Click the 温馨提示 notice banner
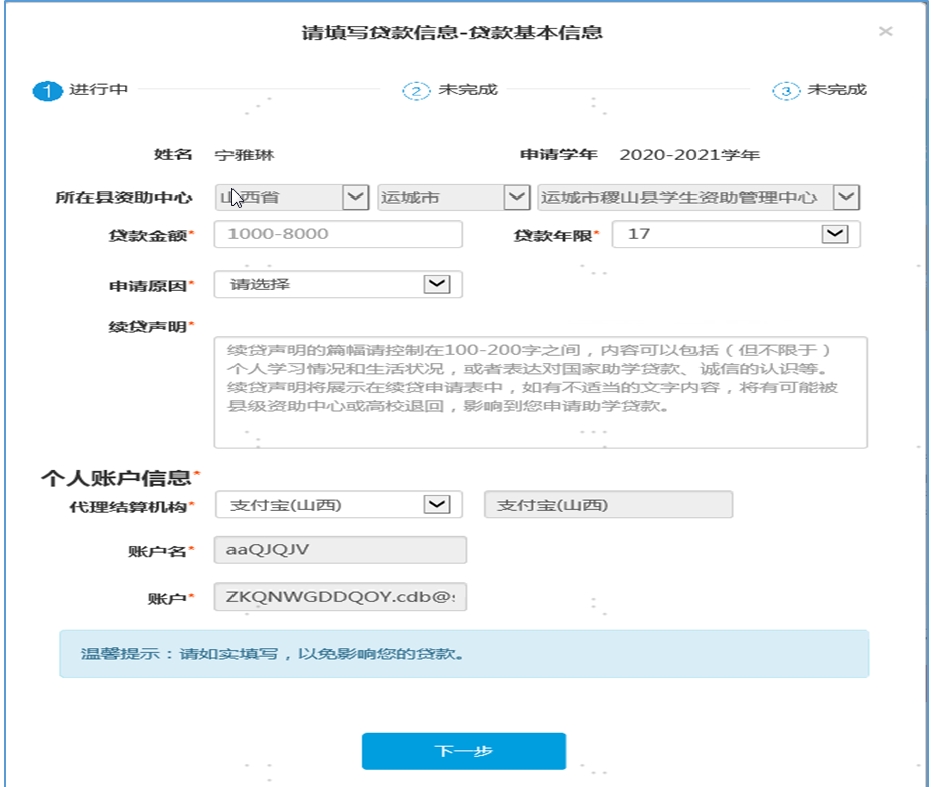This screenshot has width=932, height=787. pos(464,654)
